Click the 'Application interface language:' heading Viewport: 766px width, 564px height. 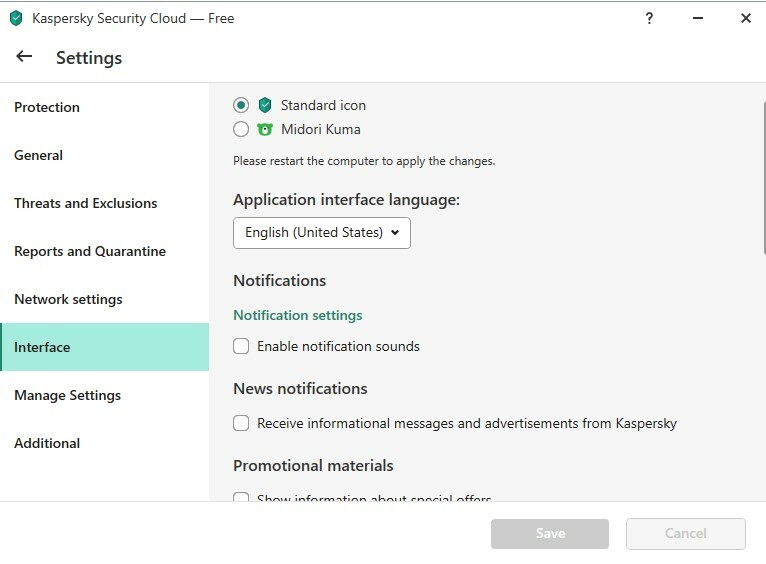[346, 200]
